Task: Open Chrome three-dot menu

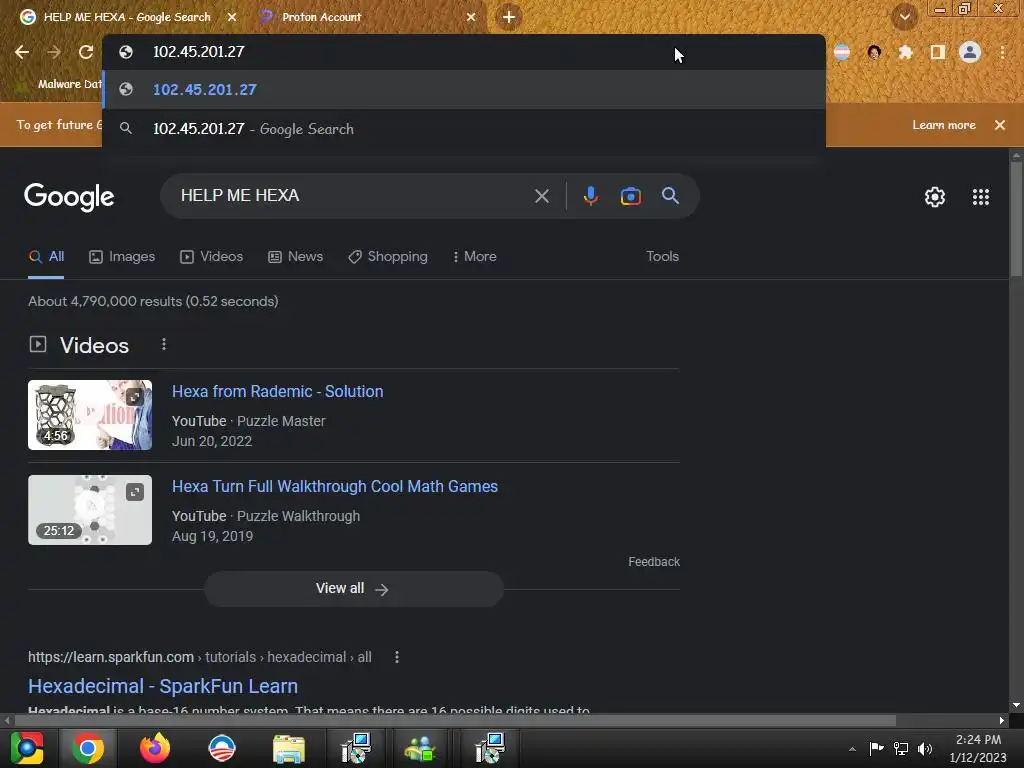Action: tap(1002, 52)
